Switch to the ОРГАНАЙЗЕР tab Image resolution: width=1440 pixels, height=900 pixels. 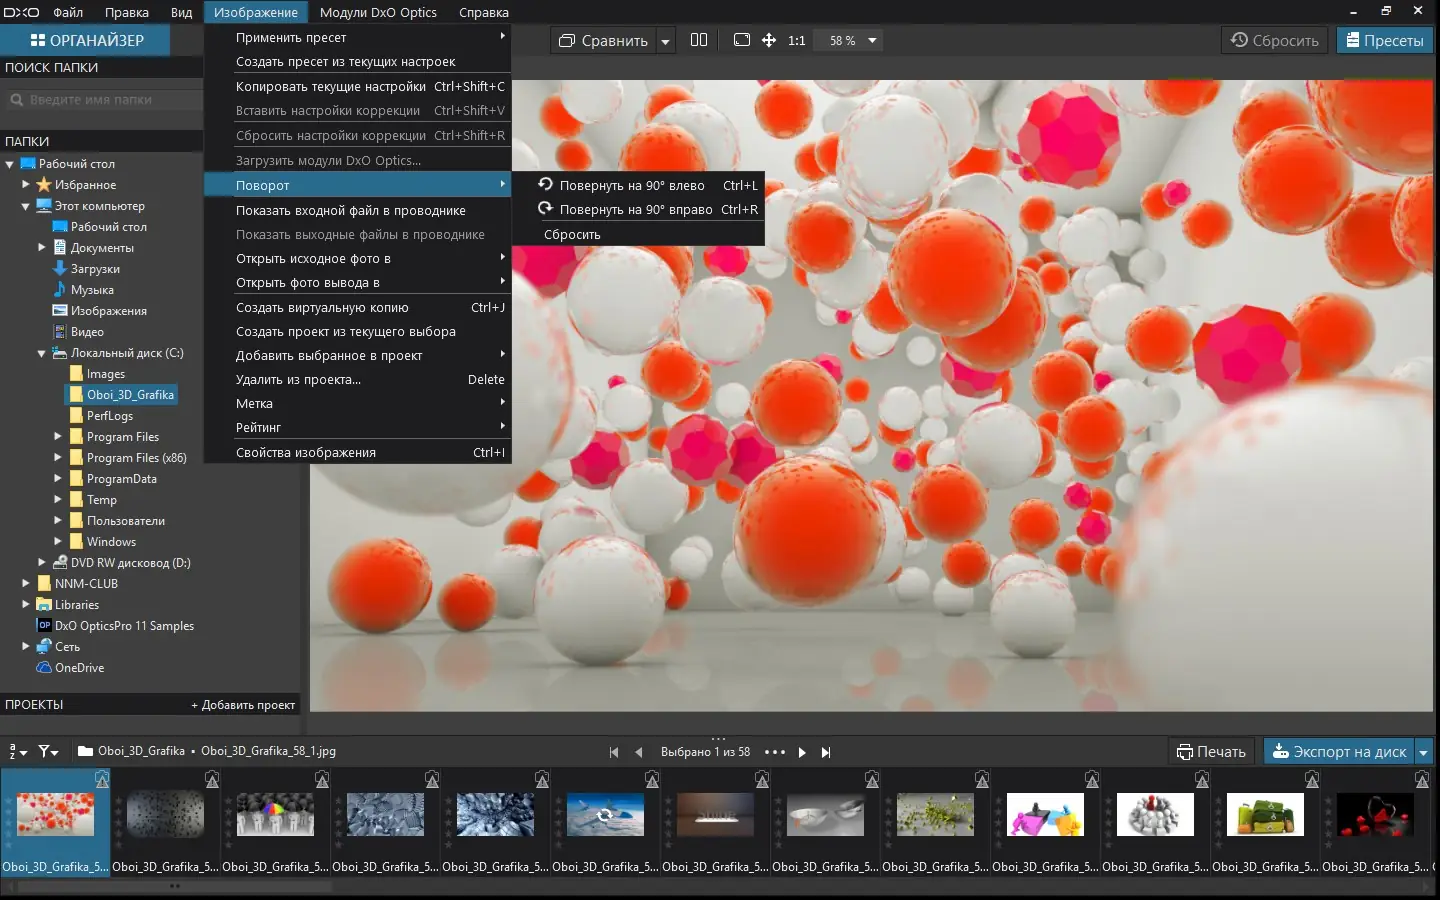pos(85,40)
